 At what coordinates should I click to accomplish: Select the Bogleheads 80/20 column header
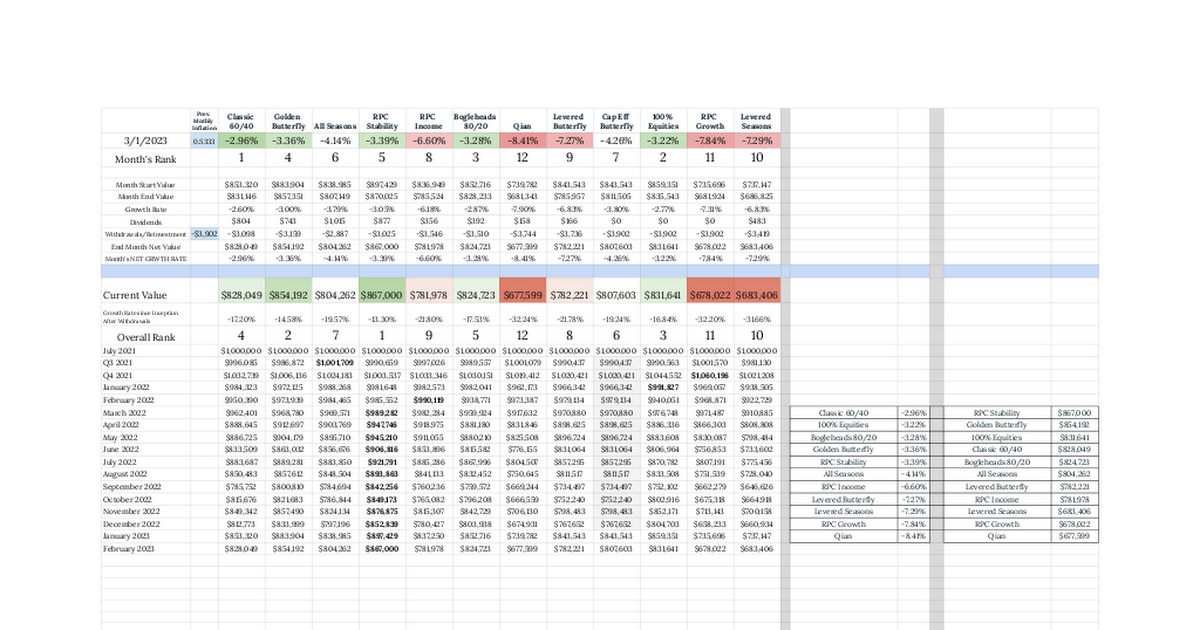tap(476, 121)
